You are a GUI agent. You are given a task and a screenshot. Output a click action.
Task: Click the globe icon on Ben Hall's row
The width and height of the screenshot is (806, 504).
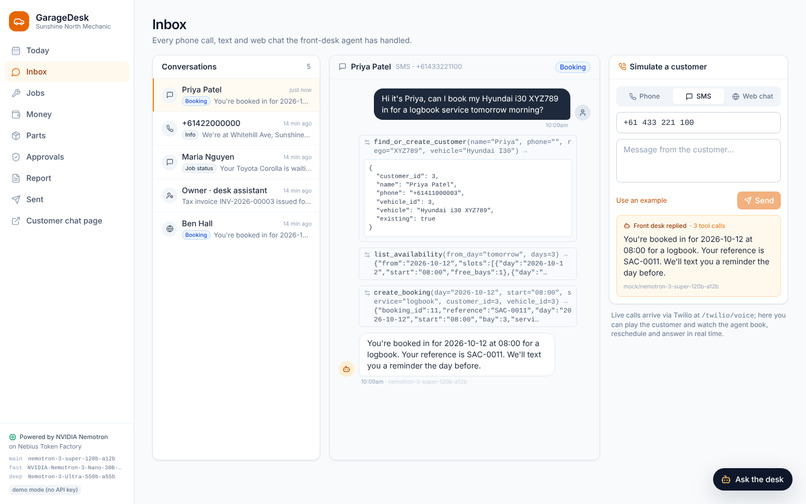(169, 229)
